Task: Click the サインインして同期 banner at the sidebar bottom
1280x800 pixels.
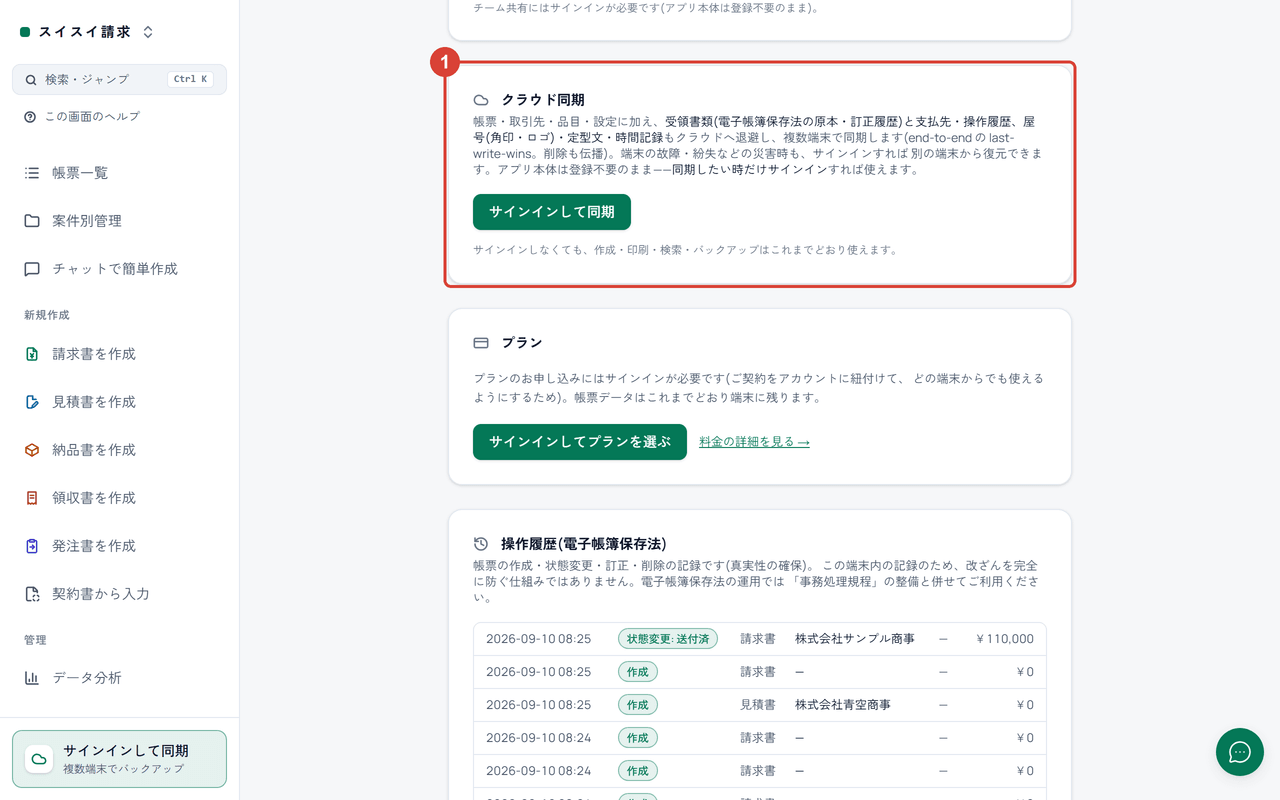Action: (x=119, y=759)
